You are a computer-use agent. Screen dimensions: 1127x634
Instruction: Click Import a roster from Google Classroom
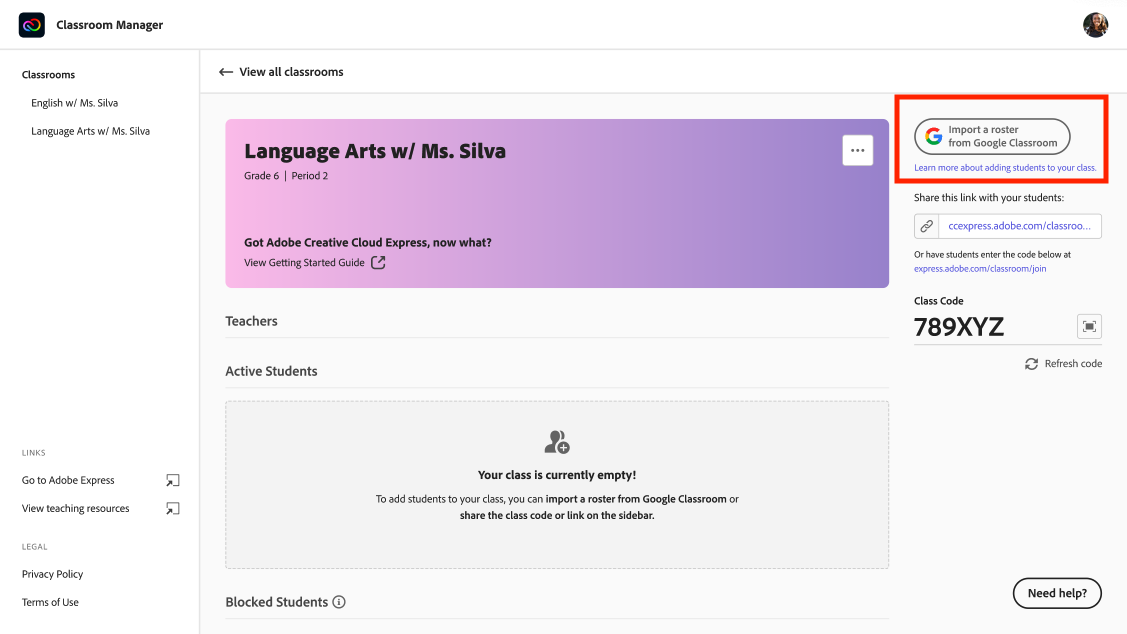click(x=991, y=134)
